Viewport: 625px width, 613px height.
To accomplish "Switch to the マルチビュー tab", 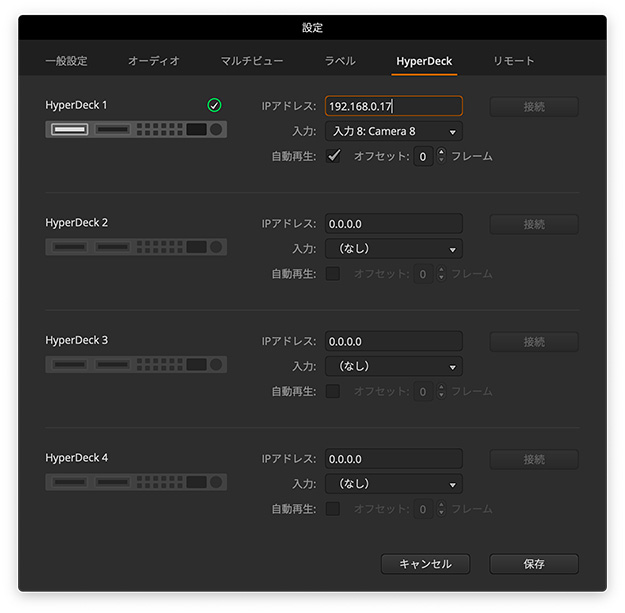I will tap(252, 61).
